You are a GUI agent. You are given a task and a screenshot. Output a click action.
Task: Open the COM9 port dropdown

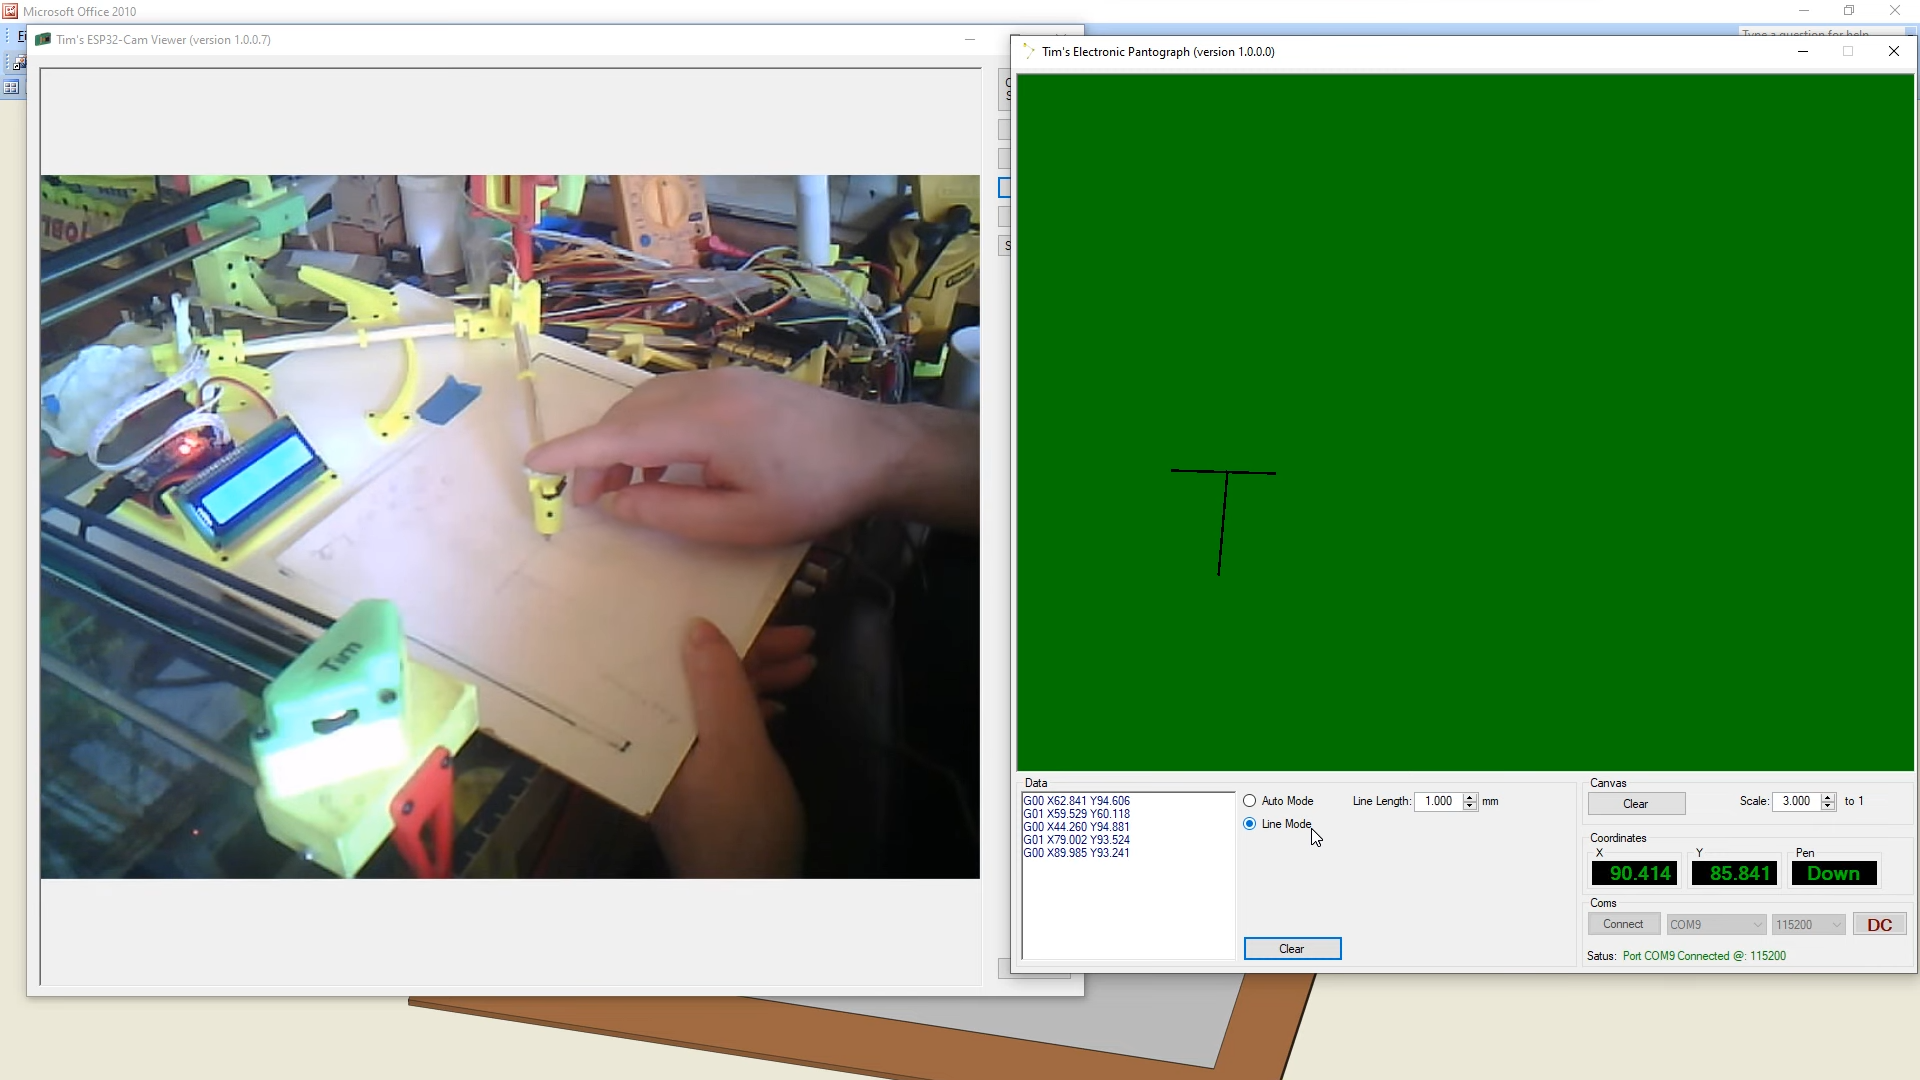(x=1716, y=925)
